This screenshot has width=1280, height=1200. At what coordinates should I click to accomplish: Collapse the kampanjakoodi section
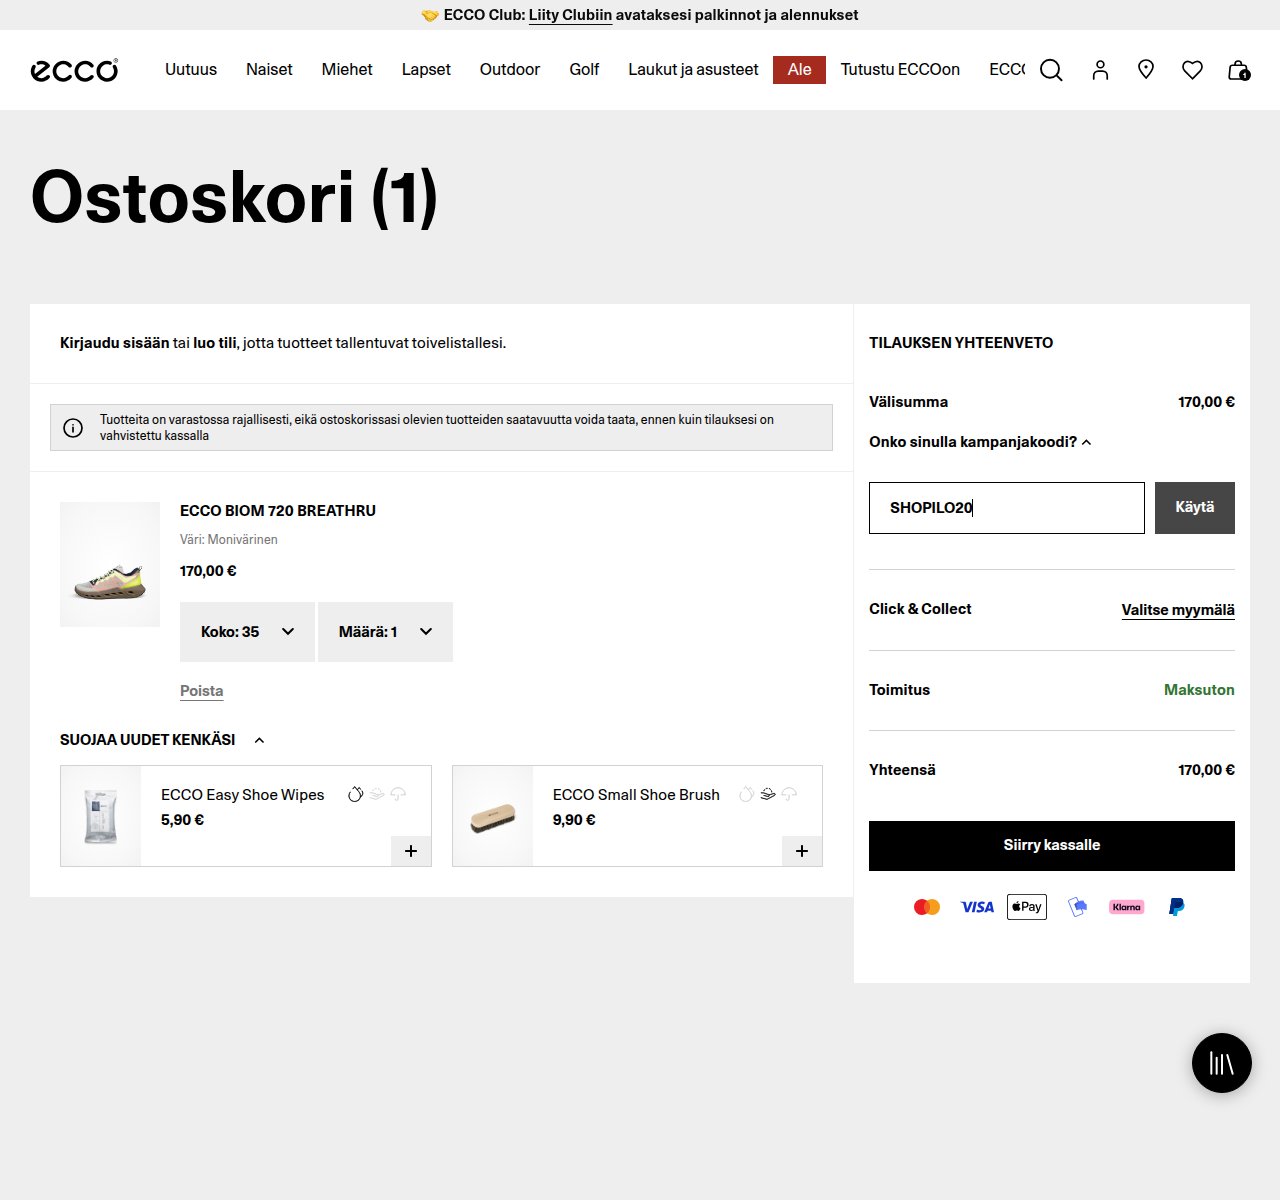pos(980,442)
